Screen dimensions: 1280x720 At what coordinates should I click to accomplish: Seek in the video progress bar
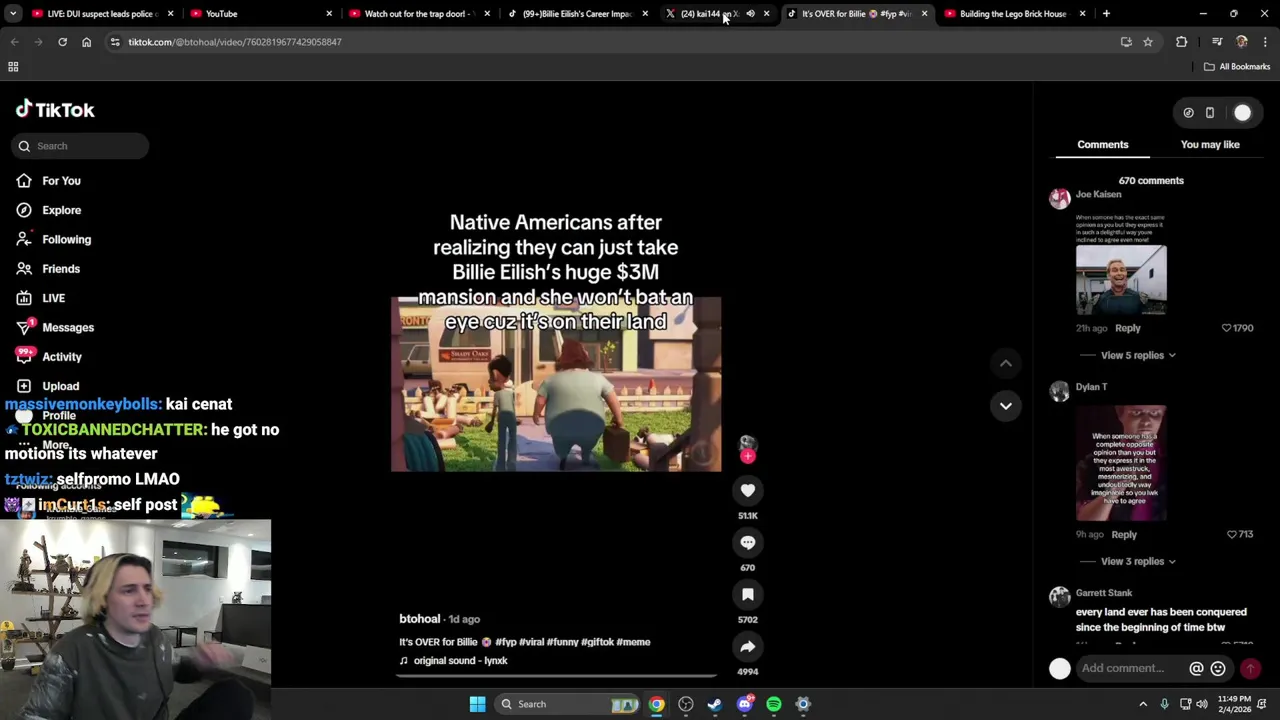(x=556, y=676)
